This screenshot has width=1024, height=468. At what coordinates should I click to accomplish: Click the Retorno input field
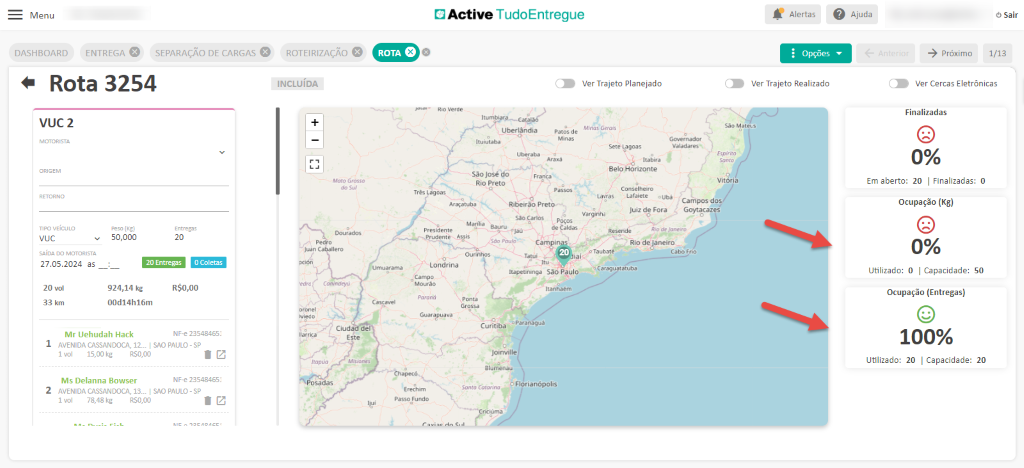(x=134, y=206)
